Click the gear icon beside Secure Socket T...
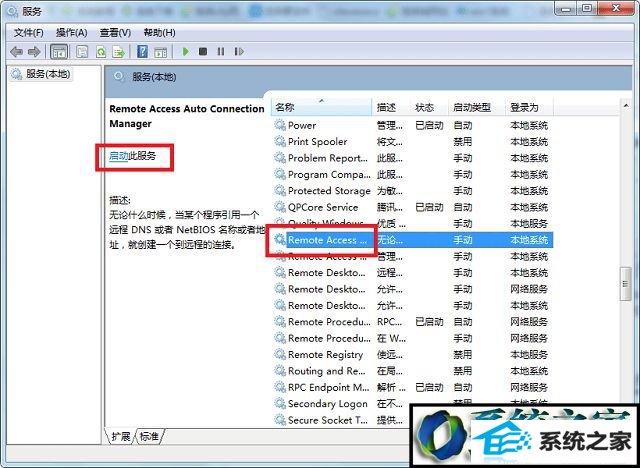Viewport: 640px width, 468px height. click(x=280, y=419)
